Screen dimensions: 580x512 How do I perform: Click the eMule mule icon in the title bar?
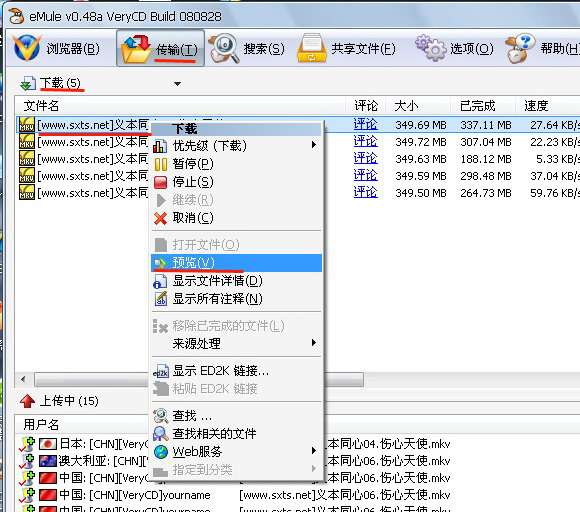17,16
